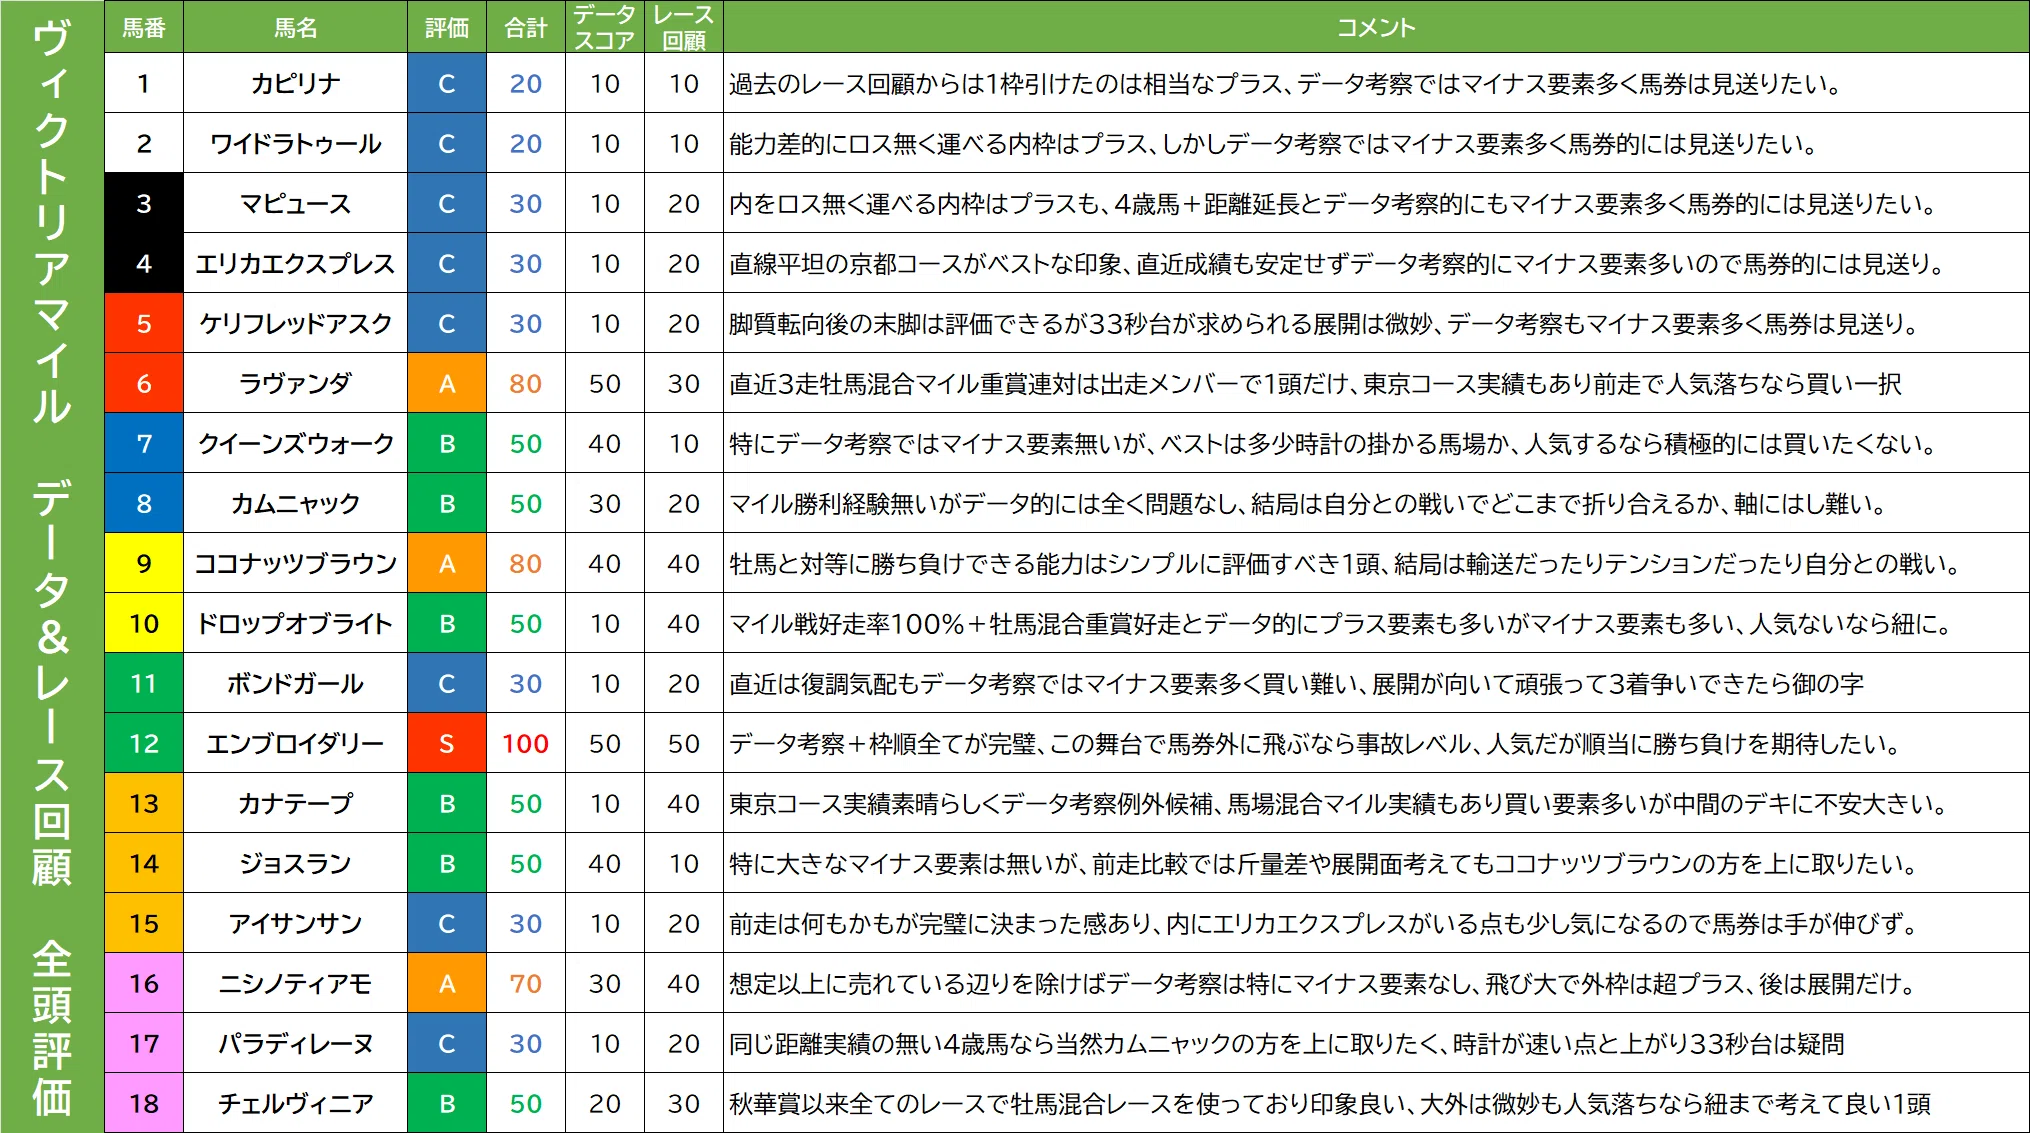
Task: Select horse name カムニャック
Action: [295, 503]
